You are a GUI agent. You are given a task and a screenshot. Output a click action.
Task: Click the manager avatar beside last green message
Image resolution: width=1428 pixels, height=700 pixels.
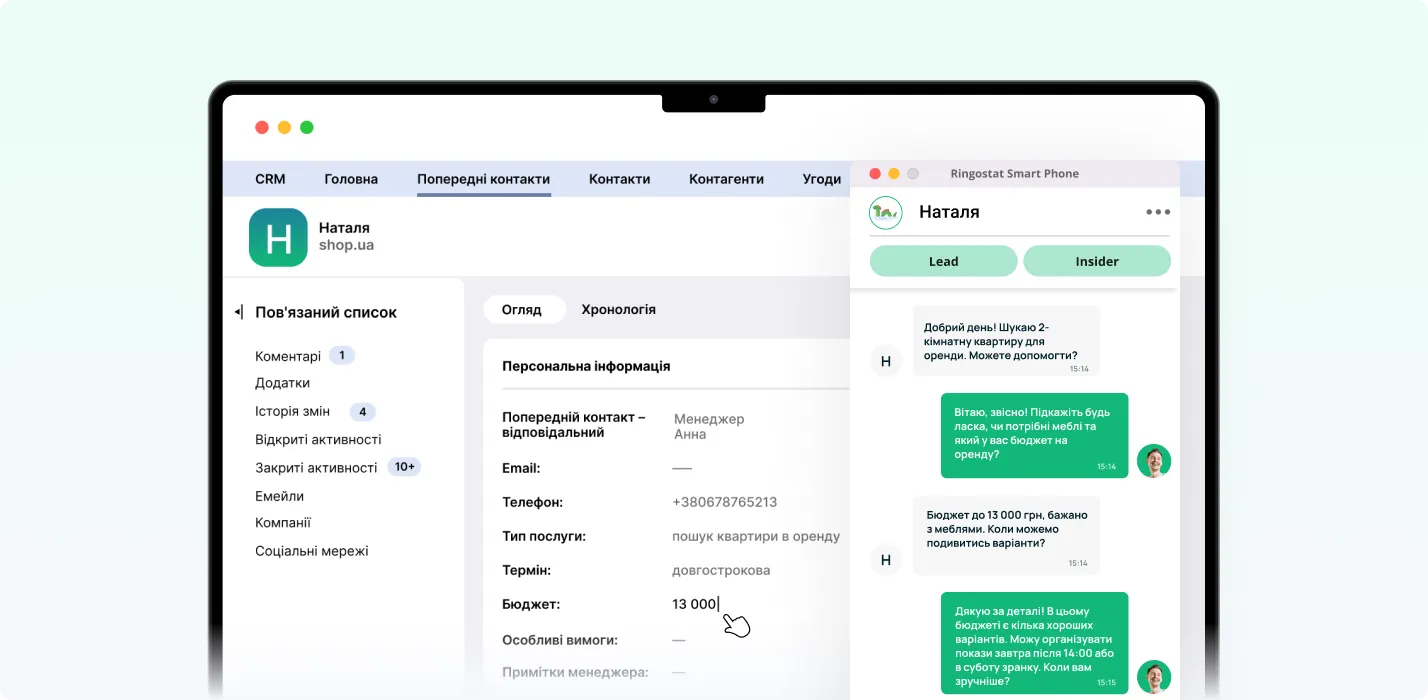pos(1154,677)
